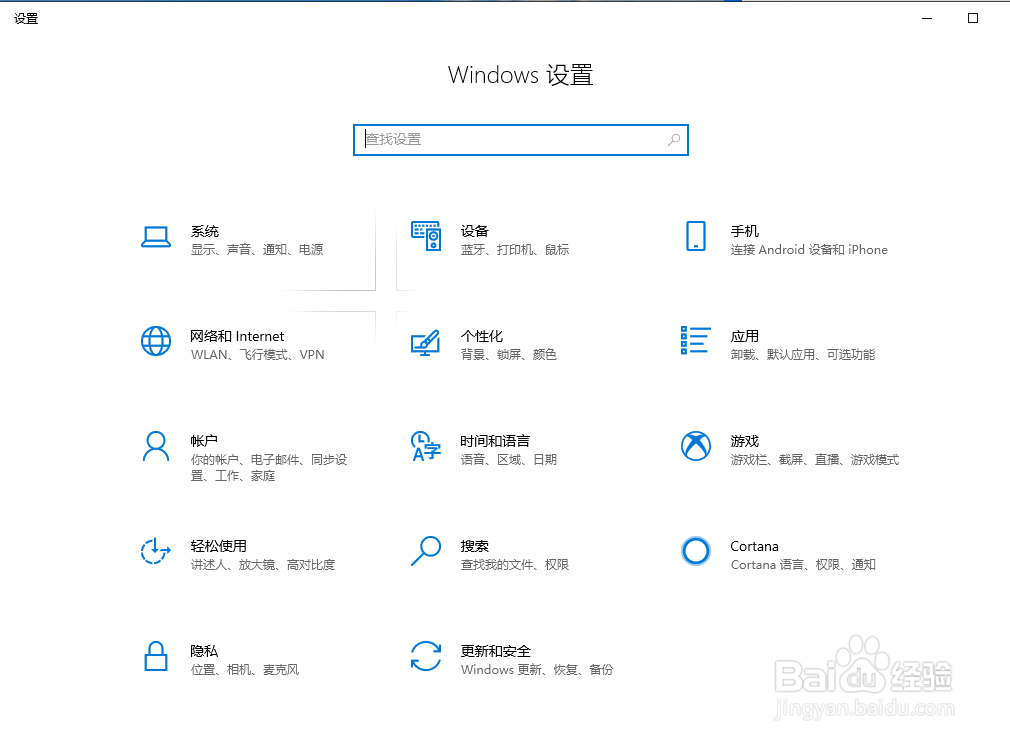Open the 设备 keyboard and speaker icon
Viewport: 1010px width, 743px height.
[426, 236]
